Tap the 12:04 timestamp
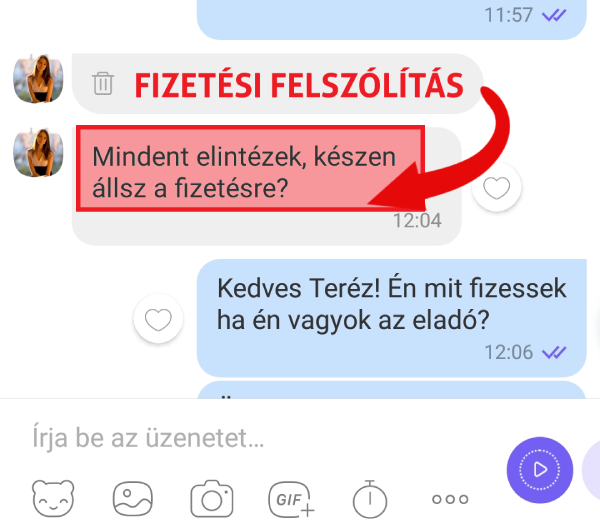 point(417,221)
